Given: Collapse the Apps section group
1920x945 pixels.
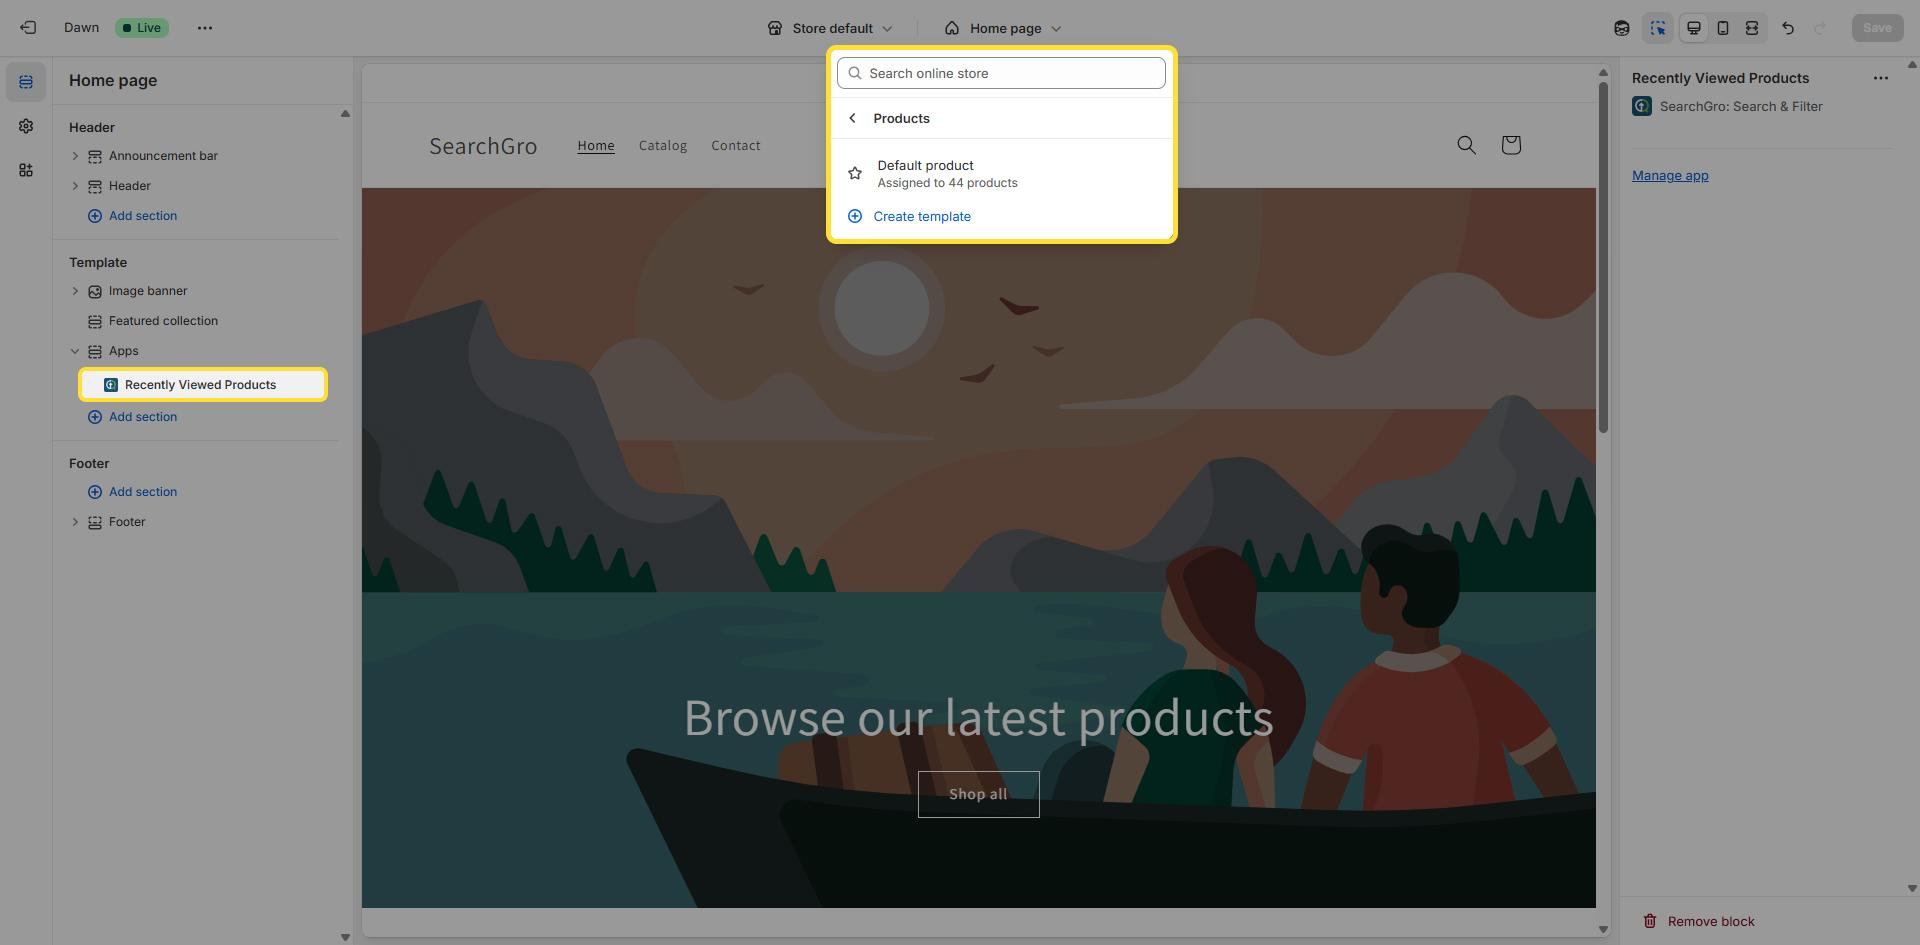Looking at the screenshot, I should 75,351.
